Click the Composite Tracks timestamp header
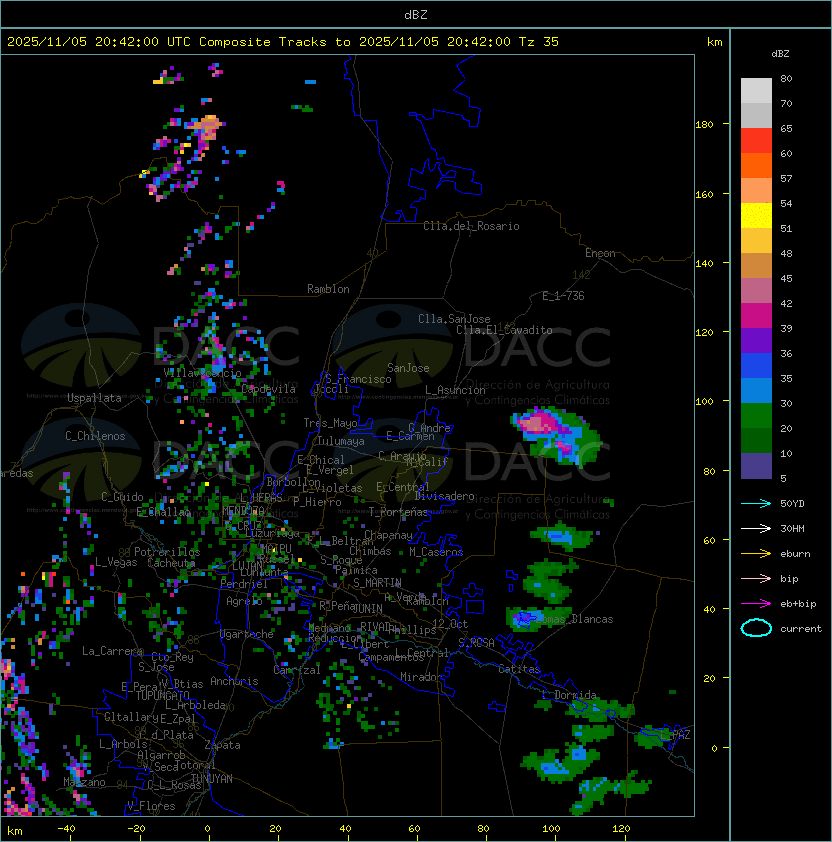 [x=283, y=42]
